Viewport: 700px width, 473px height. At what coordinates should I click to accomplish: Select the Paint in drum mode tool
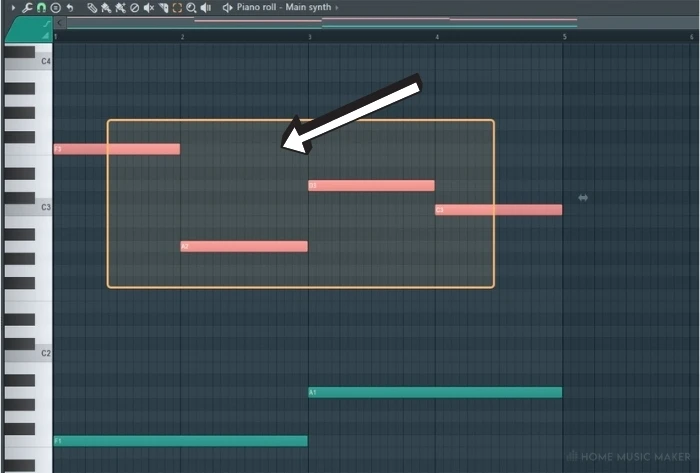121,8
